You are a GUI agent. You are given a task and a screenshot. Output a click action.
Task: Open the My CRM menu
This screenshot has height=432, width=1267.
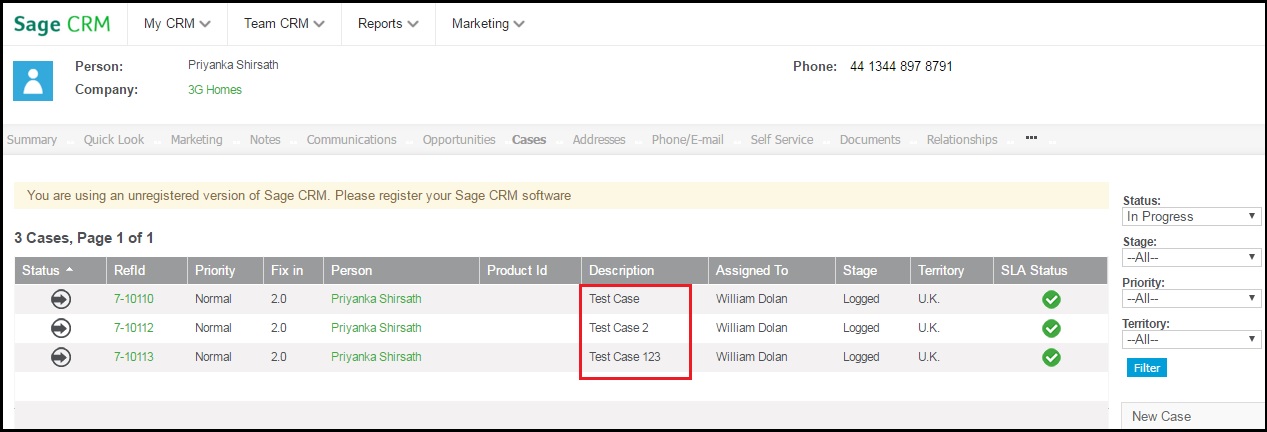[x=177, y=24]
